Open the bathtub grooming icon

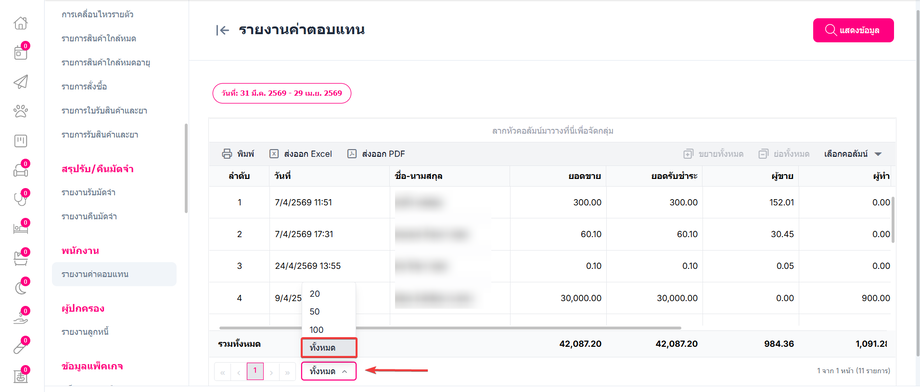pos(21,259)
